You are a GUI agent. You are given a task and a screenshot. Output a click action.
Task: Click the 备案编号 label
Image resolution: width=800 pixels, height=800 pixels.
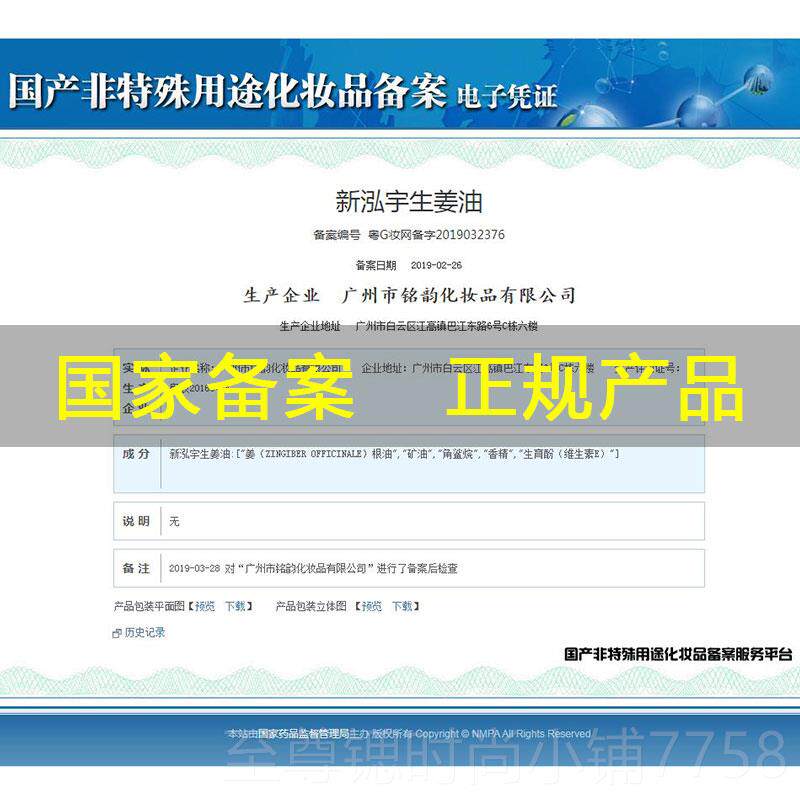pyautogui.click(x=337, y=235)
